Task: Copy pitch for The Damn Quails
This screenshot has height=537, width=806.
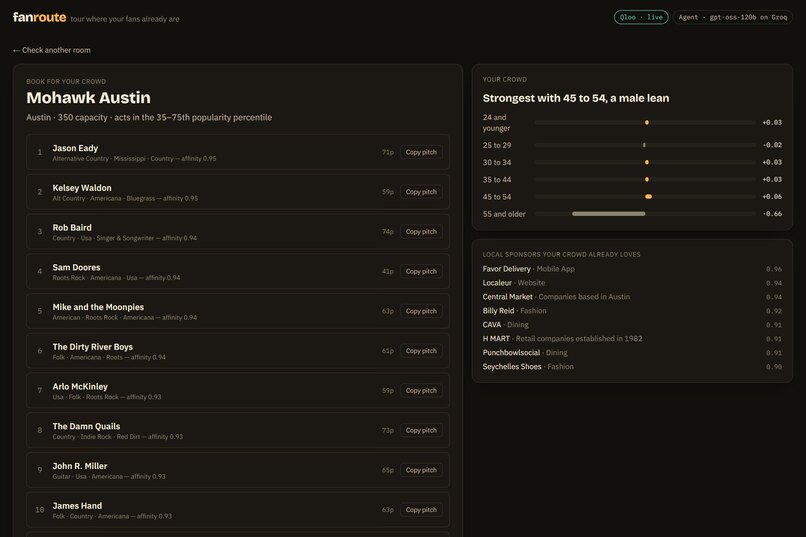Action: tap(421, 430)
